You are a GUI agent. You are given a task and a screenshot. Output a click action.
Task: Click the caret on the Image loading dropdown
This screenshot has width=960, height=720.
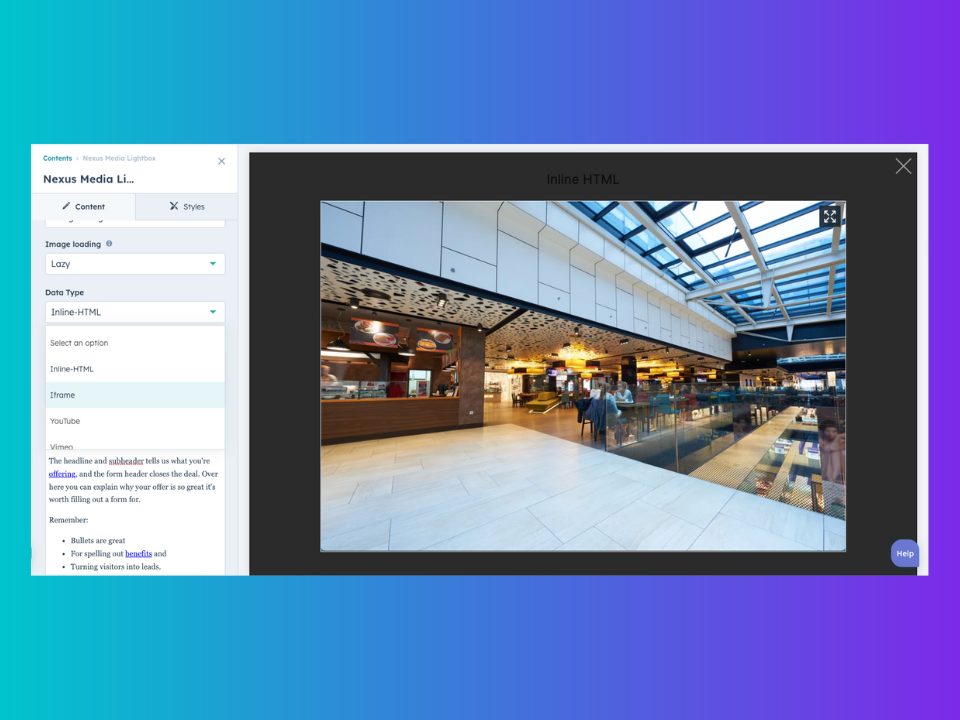[x=214, y=263]
